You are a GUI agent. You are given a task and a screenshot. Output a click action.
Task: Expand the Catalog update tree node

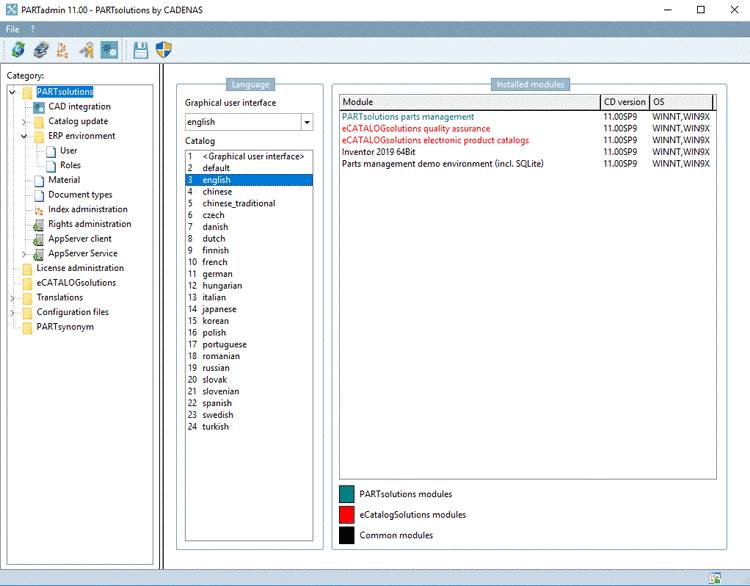point(25,122)
